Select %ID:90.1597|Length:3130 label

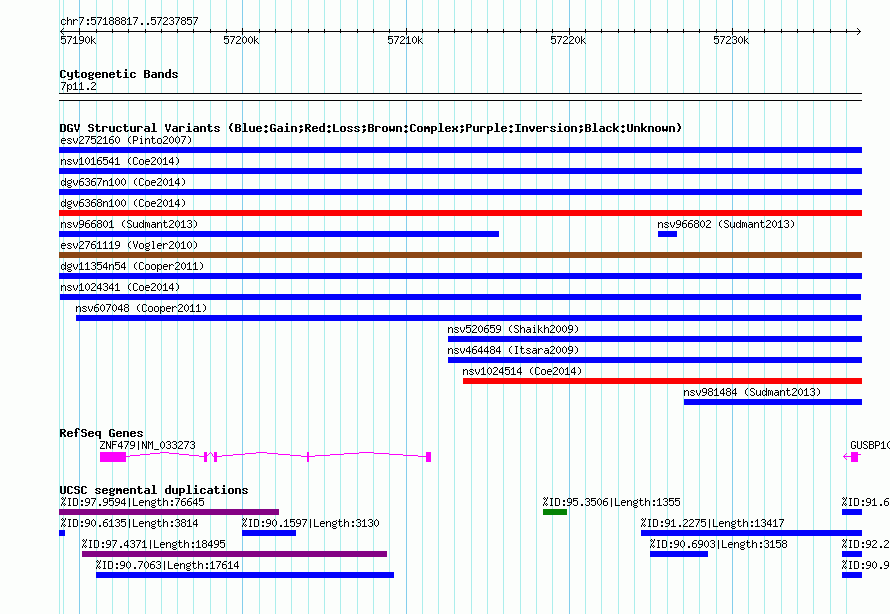pyautogui.click(x=310, y=523)
